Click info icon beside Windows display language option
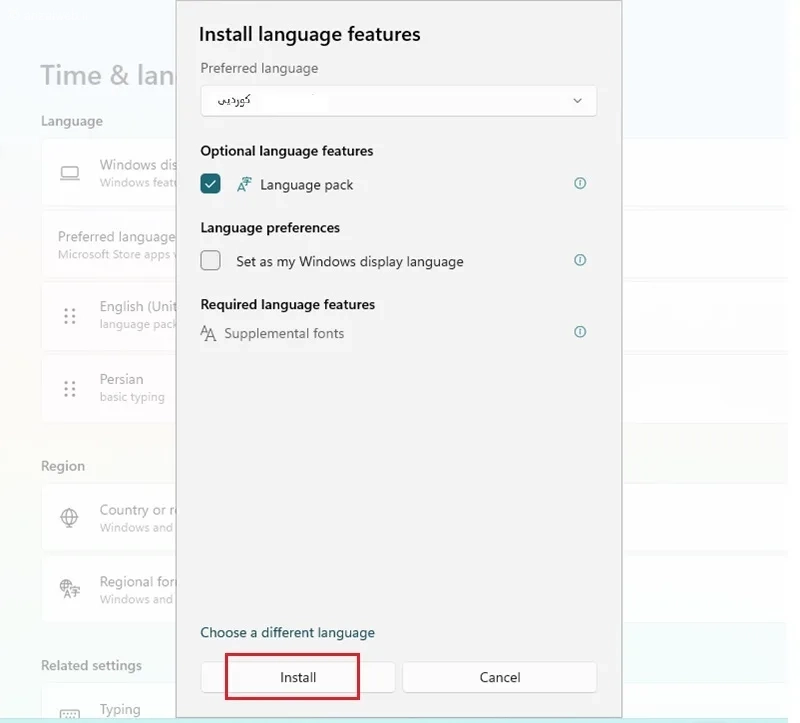Viewport: 800px width, 723px height. [x=580, y=260]
